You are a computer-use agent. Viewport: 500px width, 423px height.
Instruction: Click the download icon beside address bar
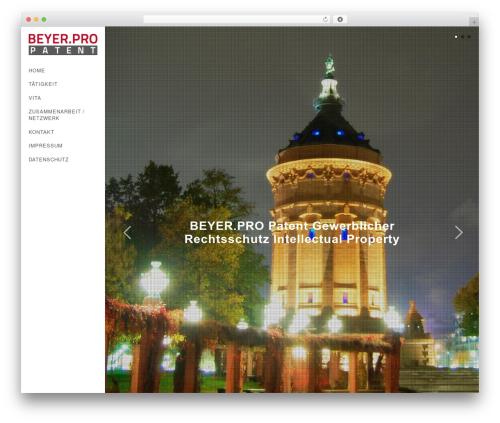click(x=340, y=20)
